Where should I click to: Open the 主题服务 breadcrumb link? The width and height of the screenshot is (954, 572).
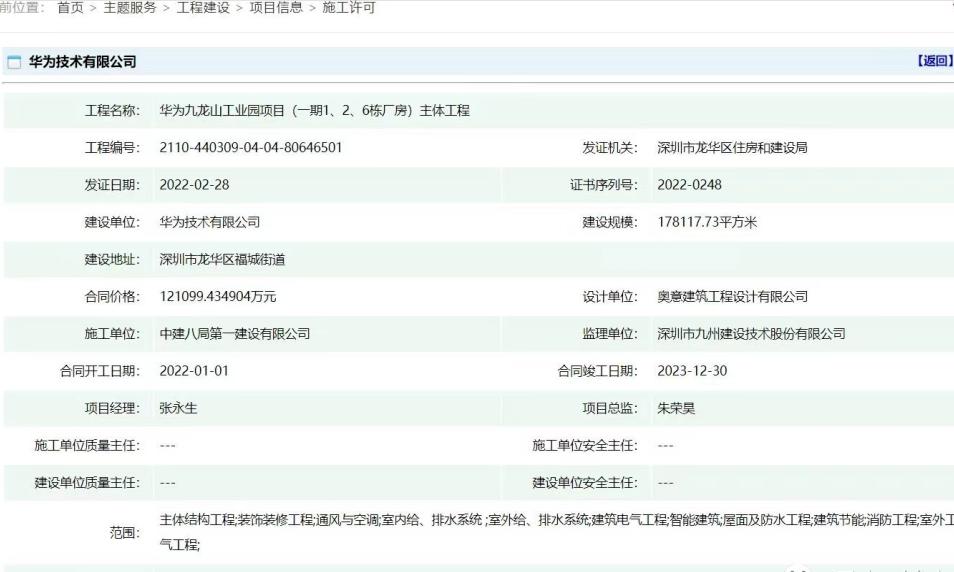pos(130,8)
